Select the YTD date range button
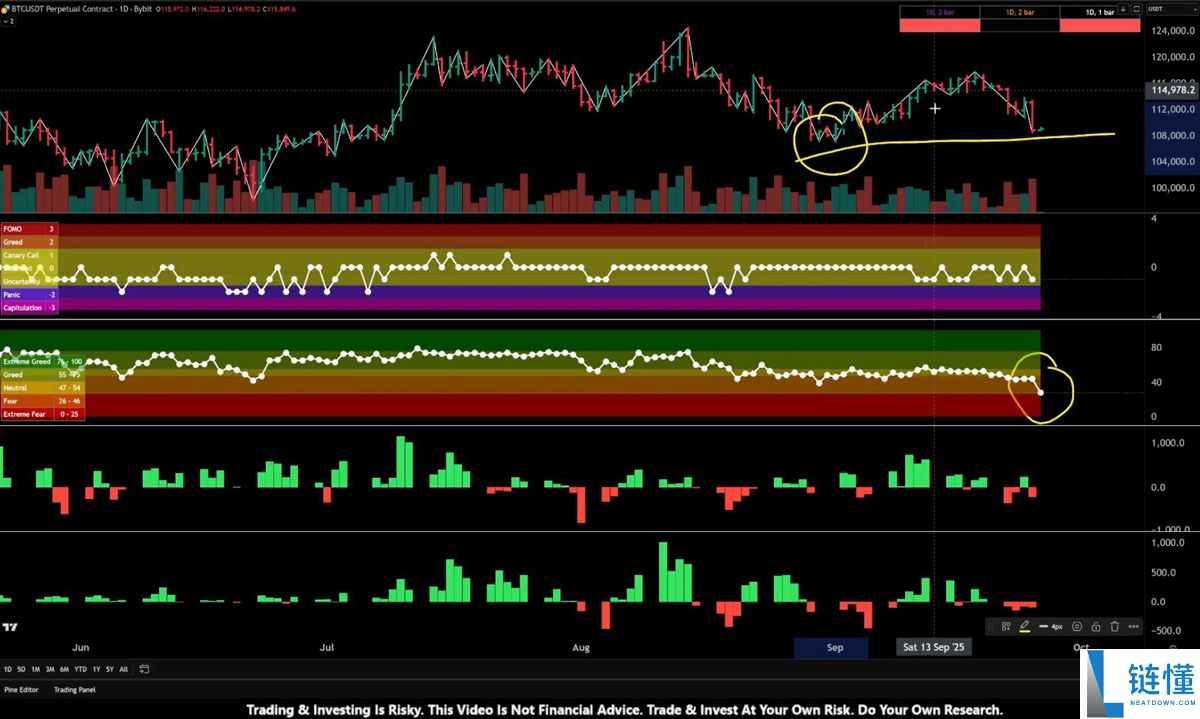The width and height of the screenshot is (1200, 719). (x=80, y=669)
